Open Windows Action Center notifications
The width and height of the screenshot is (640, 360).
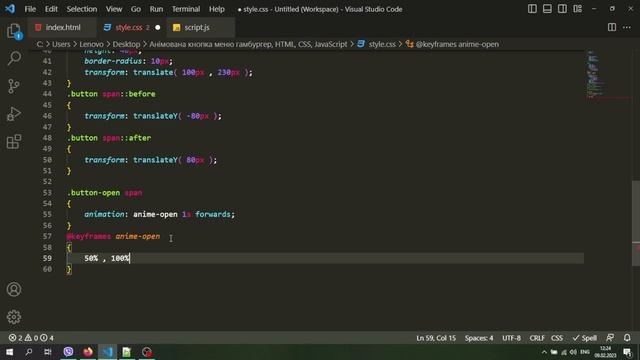click(628, 352)
